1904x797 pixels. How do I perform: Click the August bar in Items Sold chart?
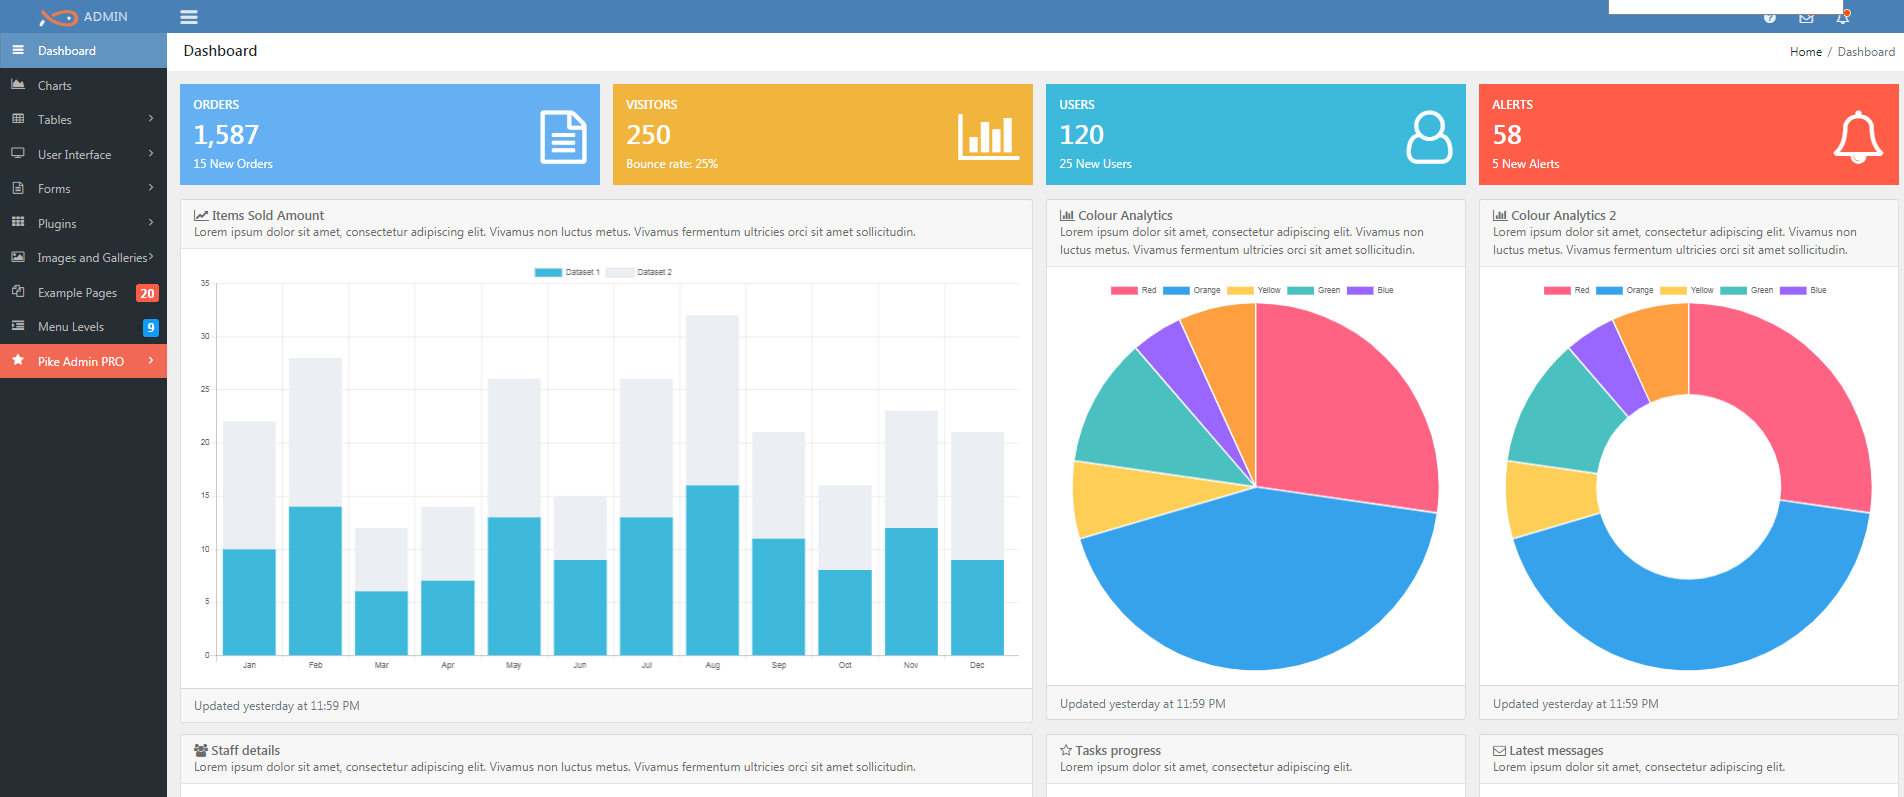point(712,570)
